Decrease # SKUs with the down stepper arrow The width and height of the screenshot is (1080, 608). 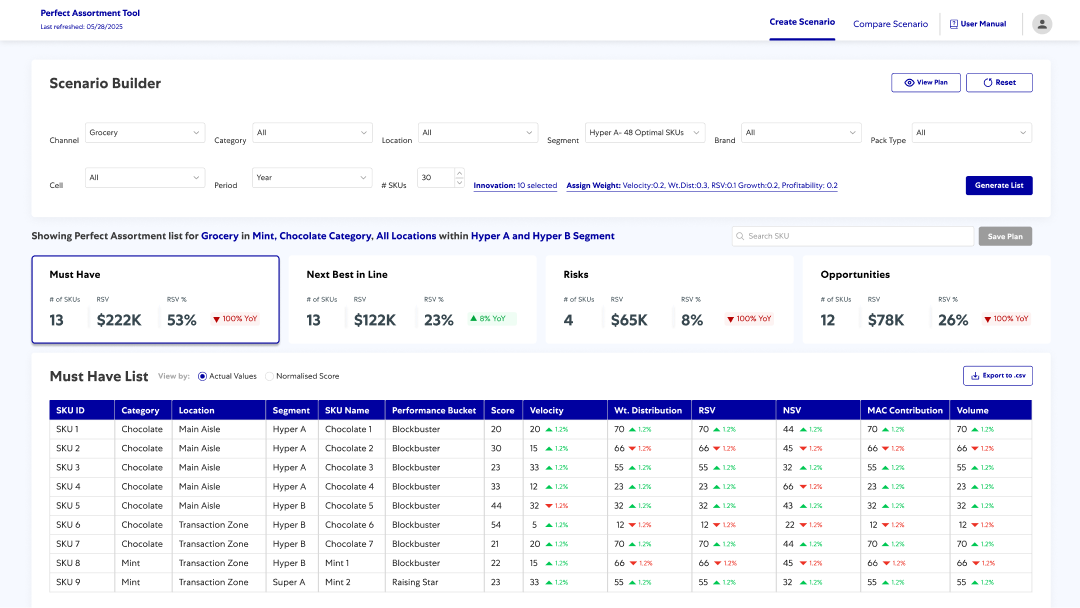[x=459, y=182]
